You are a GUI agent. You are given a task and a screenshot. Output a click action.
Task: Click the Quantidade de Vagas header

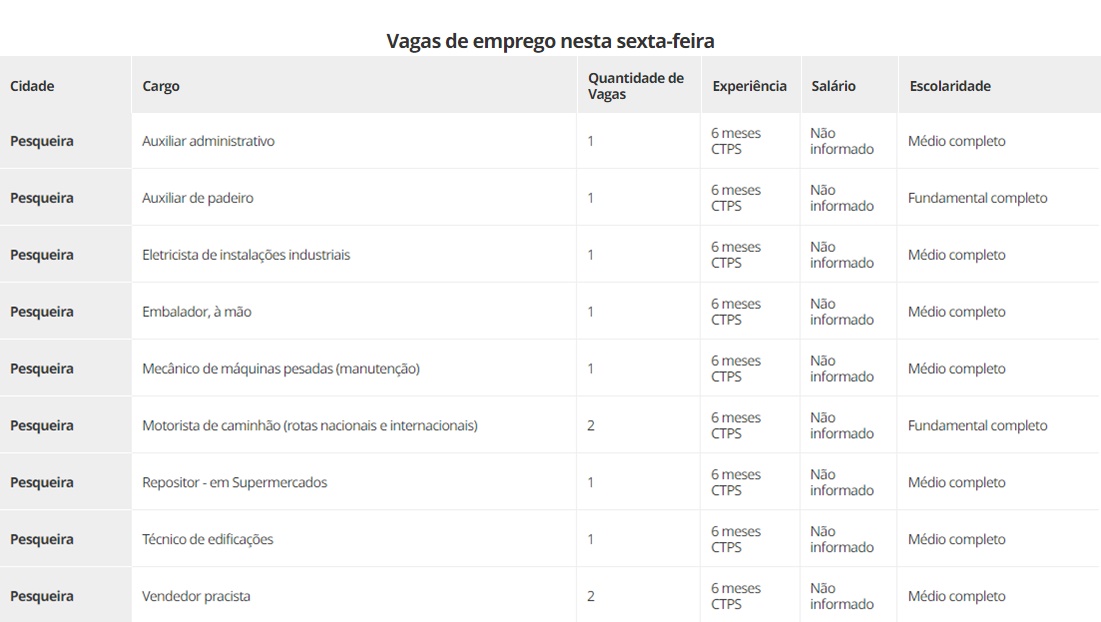pyautogui.click(x=635, y=86)
